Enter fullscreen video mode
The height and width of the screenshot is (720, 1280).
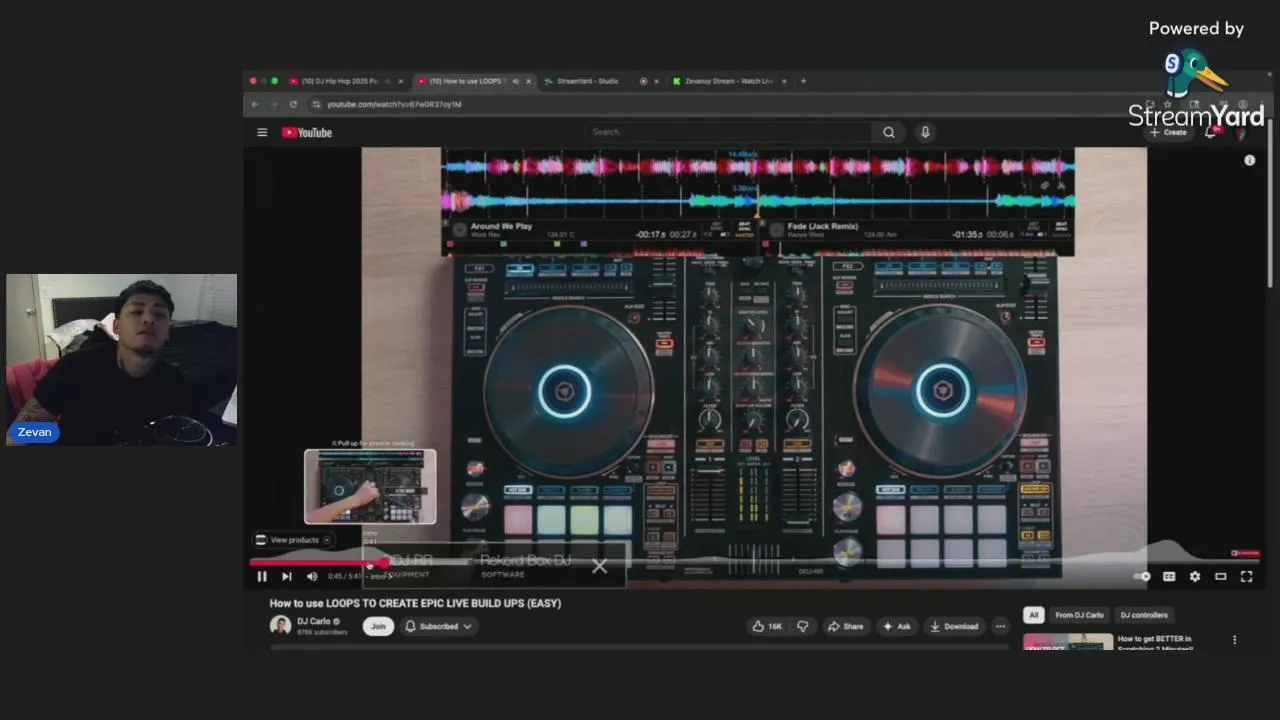pos(1247,576)
